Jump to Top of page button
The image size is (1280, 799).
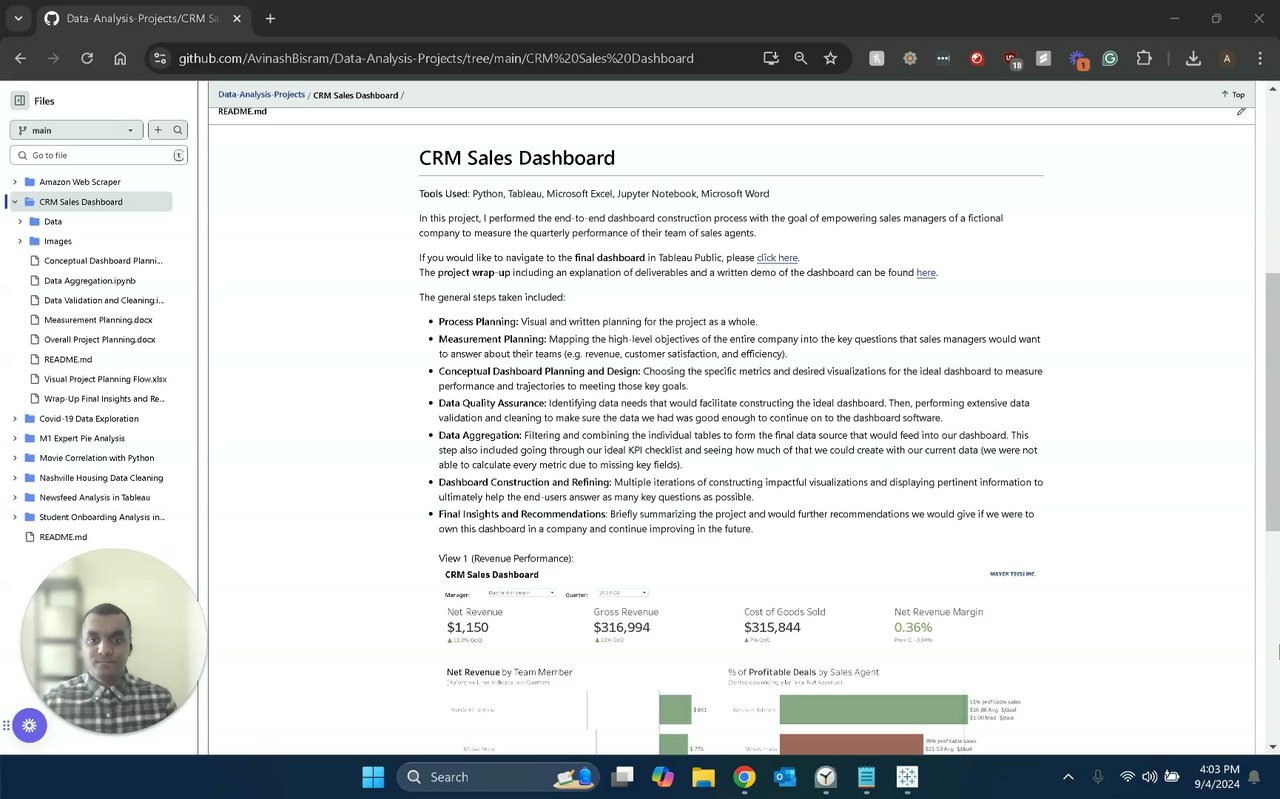click(x=1233, y=95)
